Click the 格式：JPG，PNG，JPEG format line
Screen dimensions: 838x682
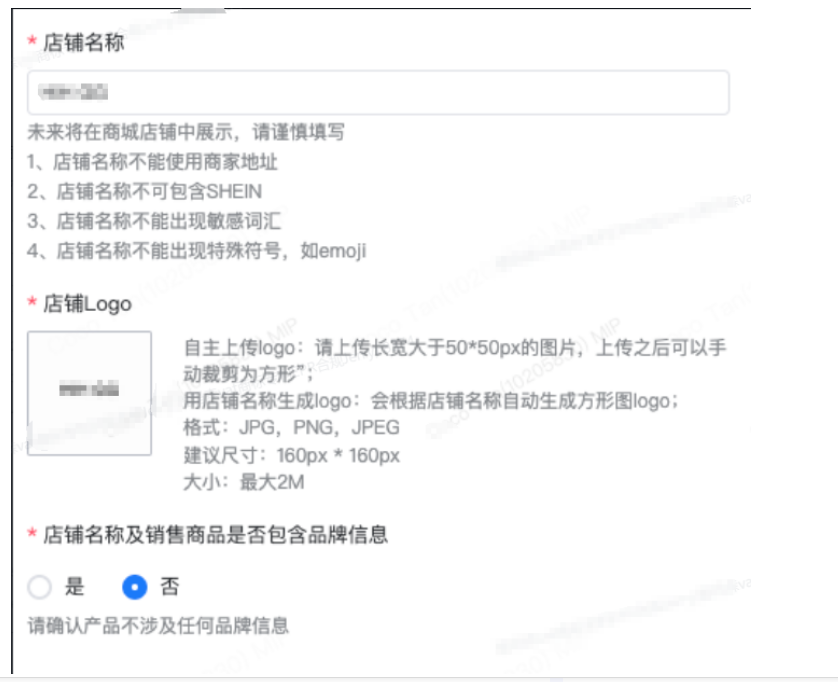pyautogui.click(x=291, y=428)
